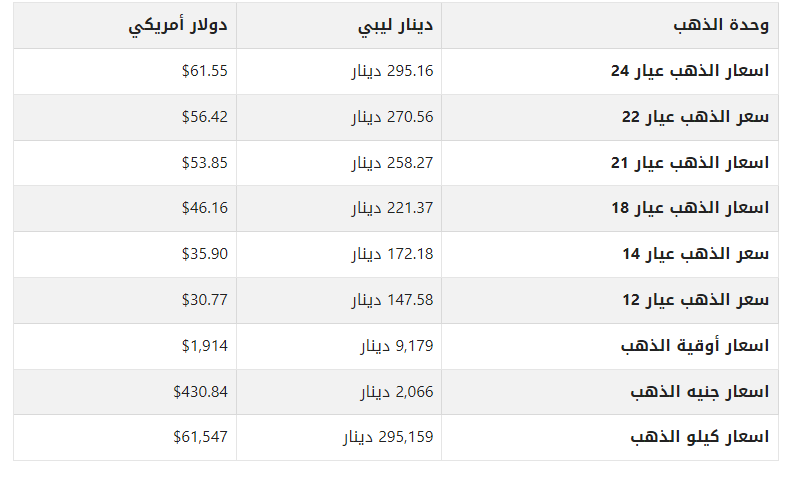
Task: Click the $46.16 dollar price cell
Action: tap(205, 208)
